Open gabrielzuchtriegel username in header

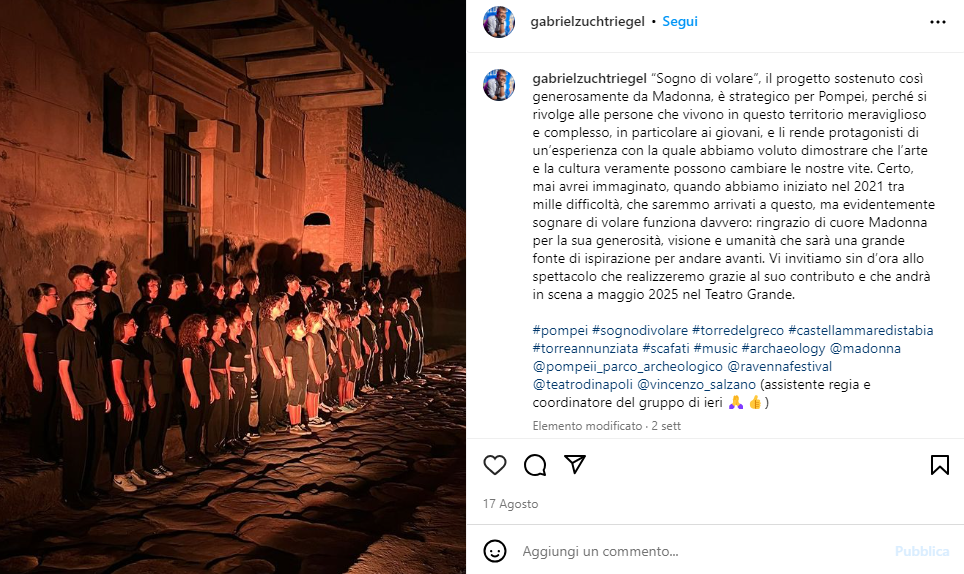[587, 22]
